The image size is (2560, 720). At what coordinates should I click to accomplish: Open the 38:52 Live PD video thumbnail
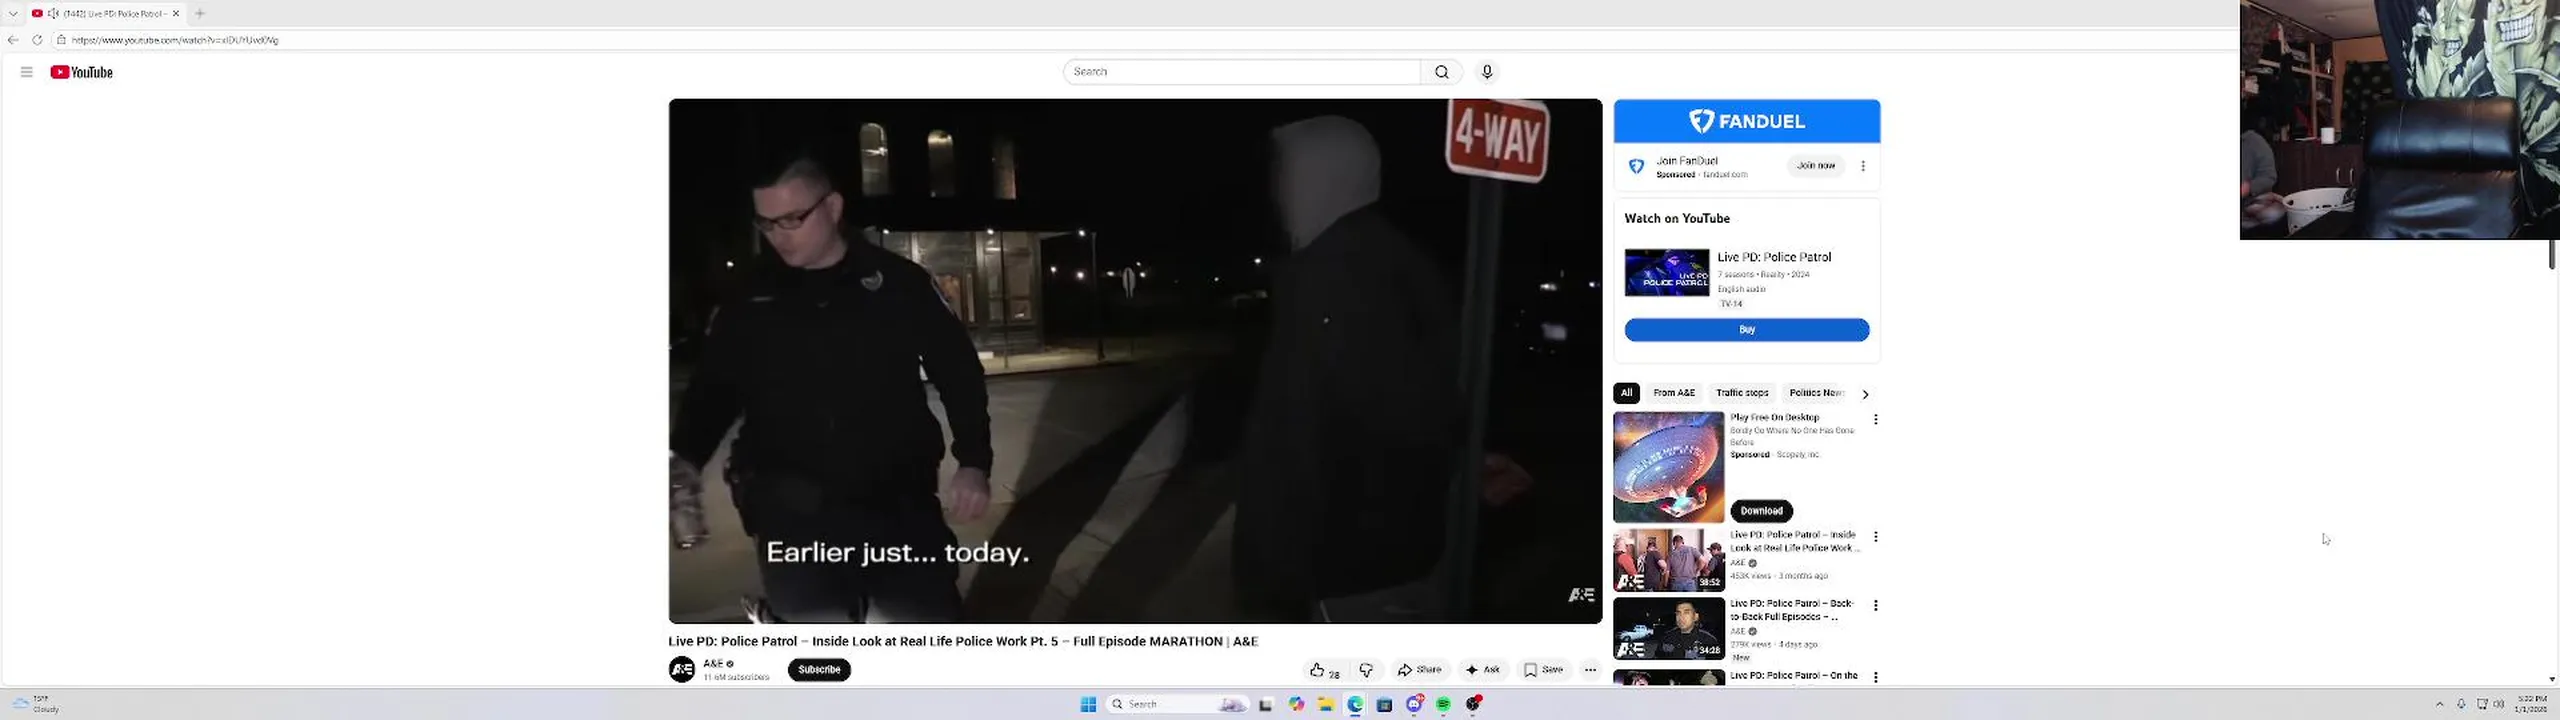[1669, 560]
